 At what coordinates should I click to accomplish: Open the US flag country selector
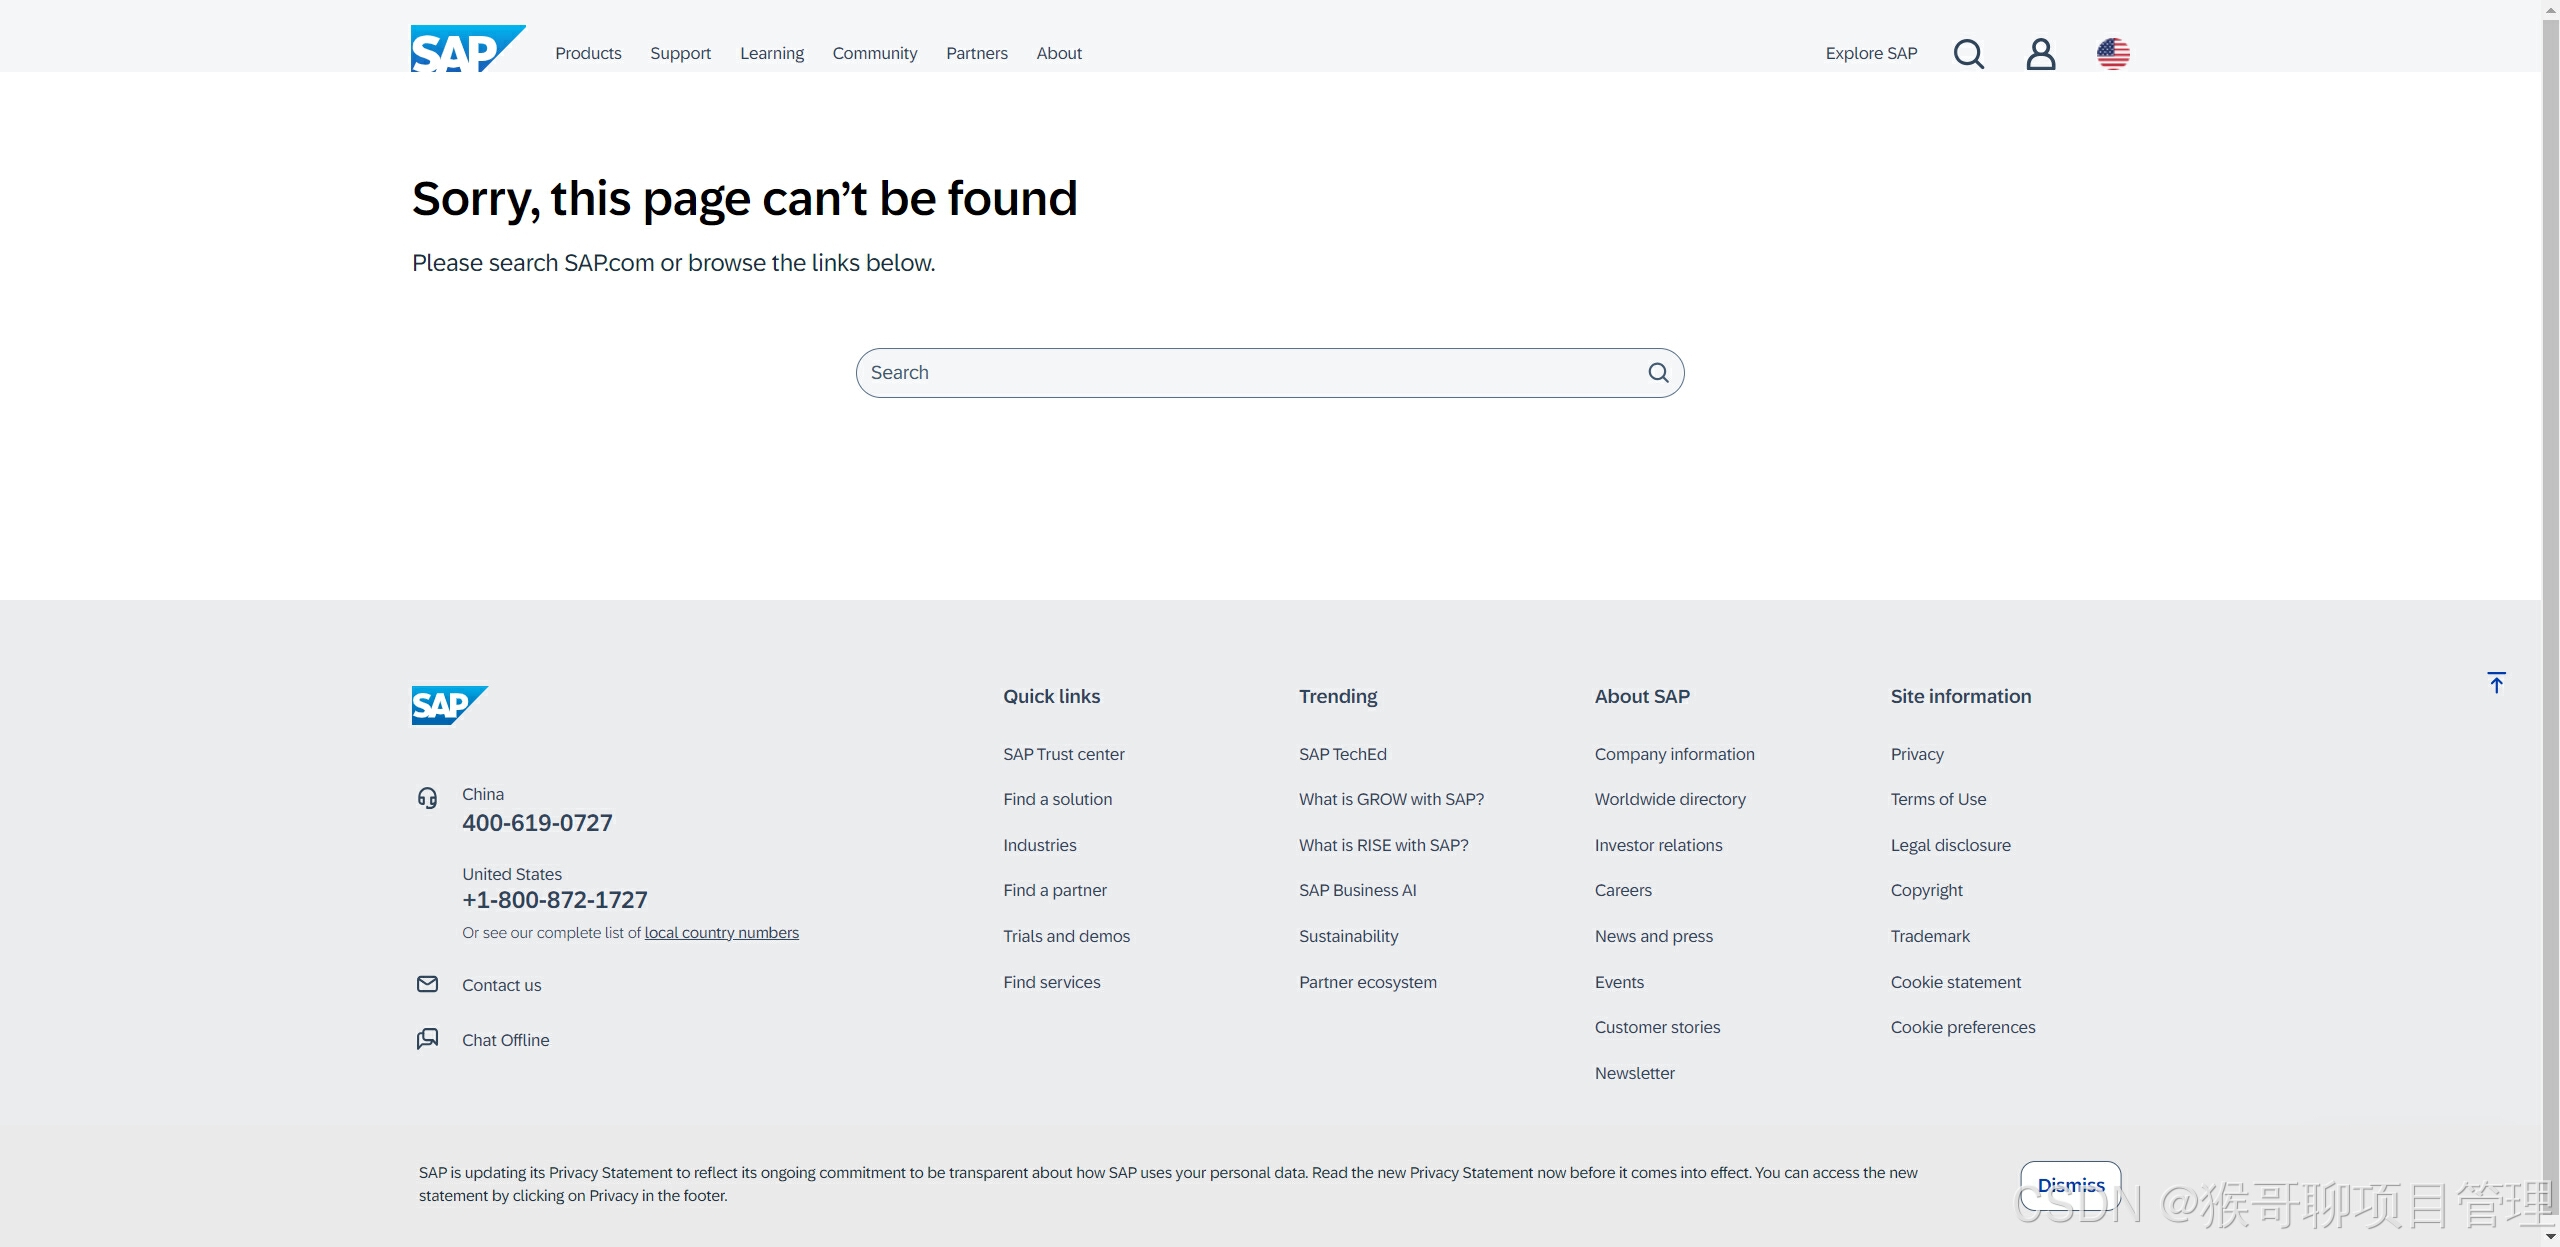2112,53
